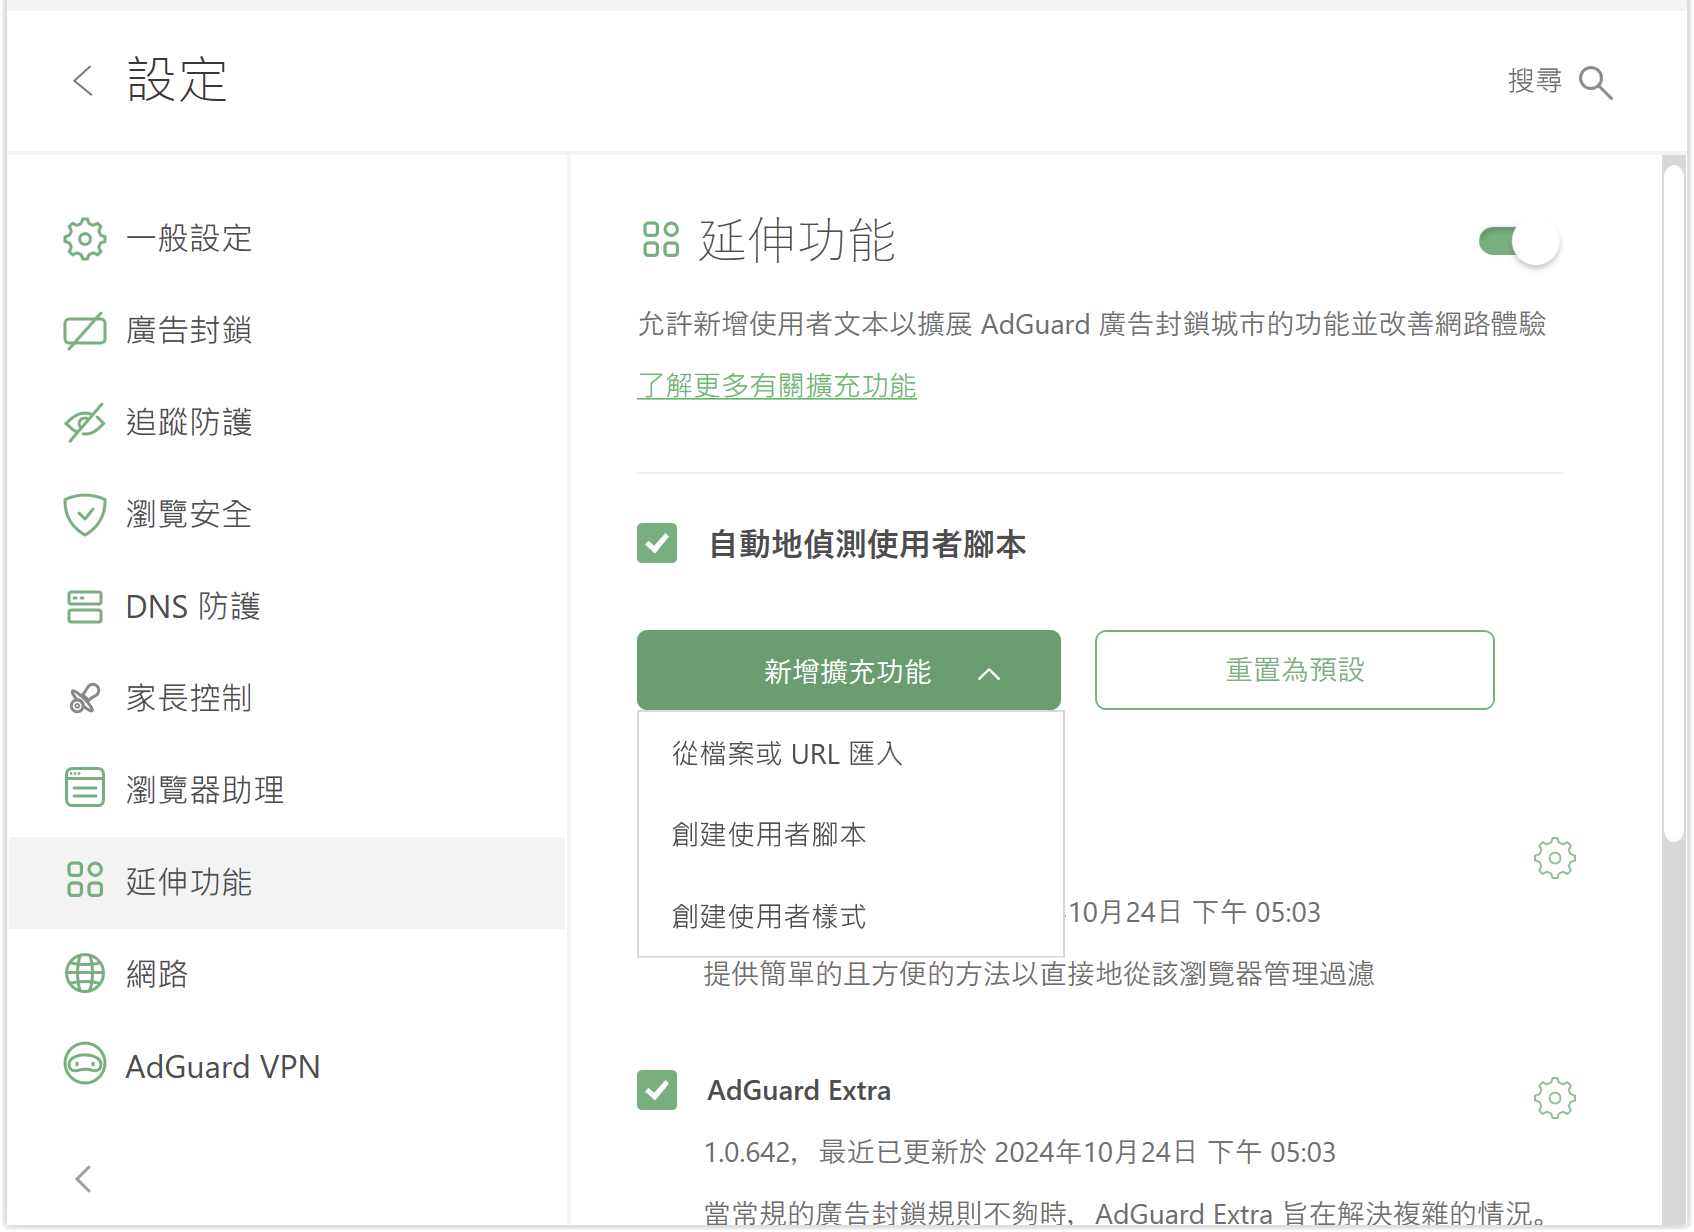Click the 搜尋 search label
This screenshot has height=1232, width=1694.
(1535, 81)
